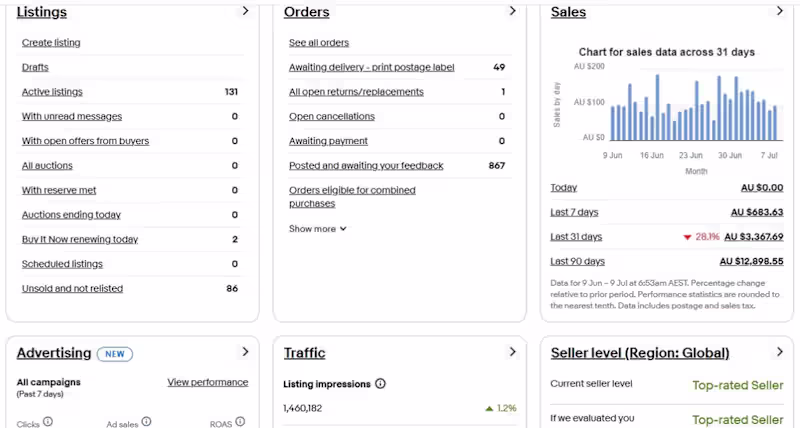Click the sales bar chart area

pyautogui.click(x=696, y=107)
